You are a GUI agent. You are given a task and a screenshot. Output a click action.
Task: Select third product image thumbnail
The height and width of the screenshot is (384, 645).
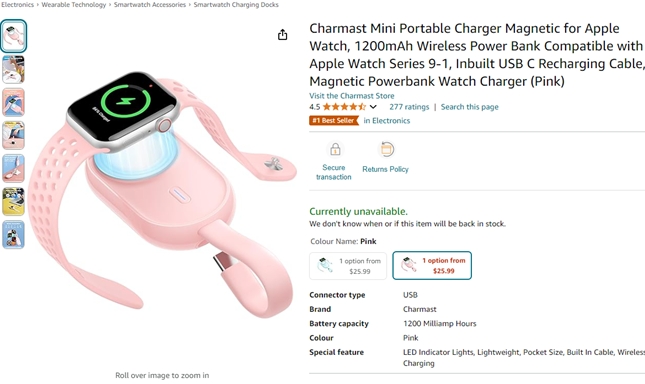point(14,102)
